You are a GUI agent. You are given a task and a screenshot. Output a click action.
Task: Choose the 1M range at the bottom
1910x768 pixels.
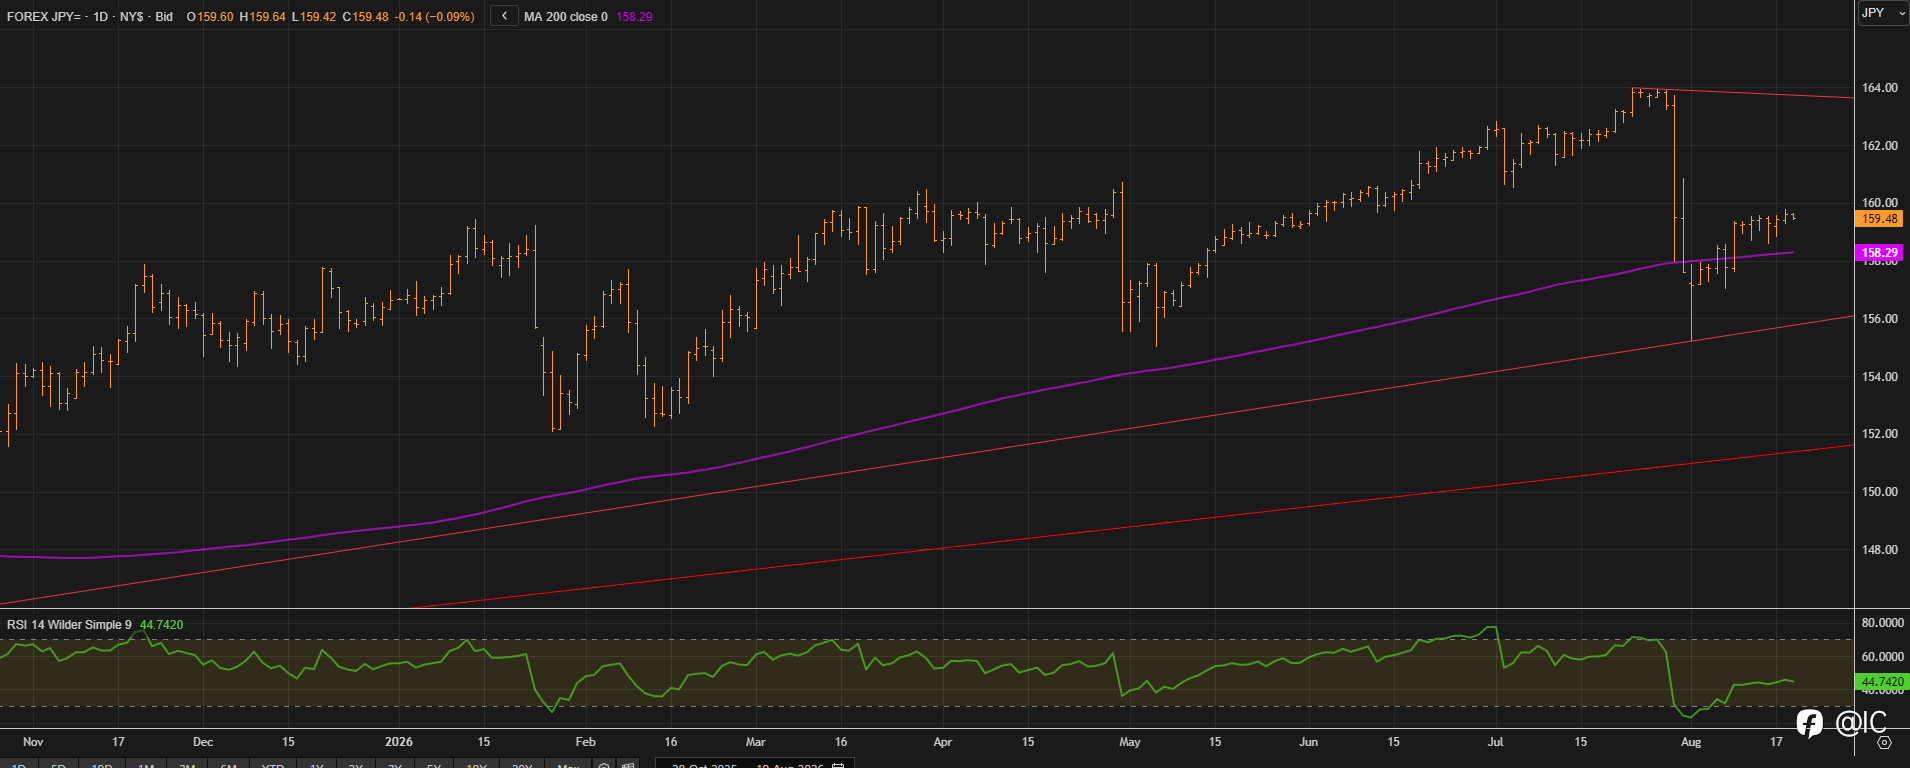pyautogui.click(x=146, y=765)
